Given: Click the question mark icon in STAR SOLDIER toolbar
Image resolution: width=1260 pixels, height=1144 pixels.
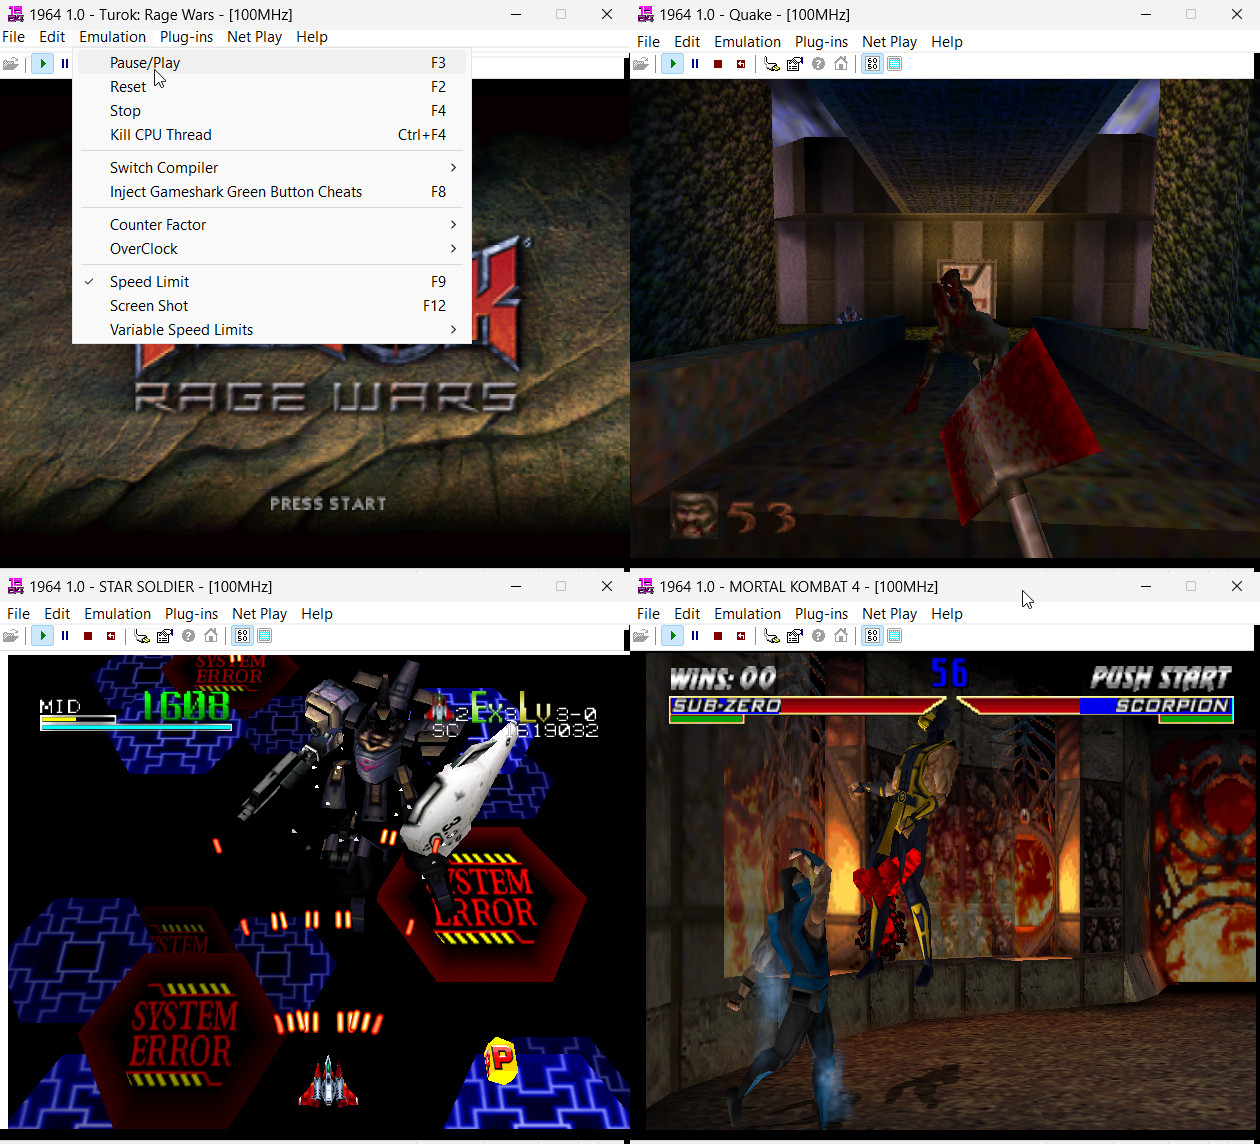Looking at the screenshot, I should point(188,636).
